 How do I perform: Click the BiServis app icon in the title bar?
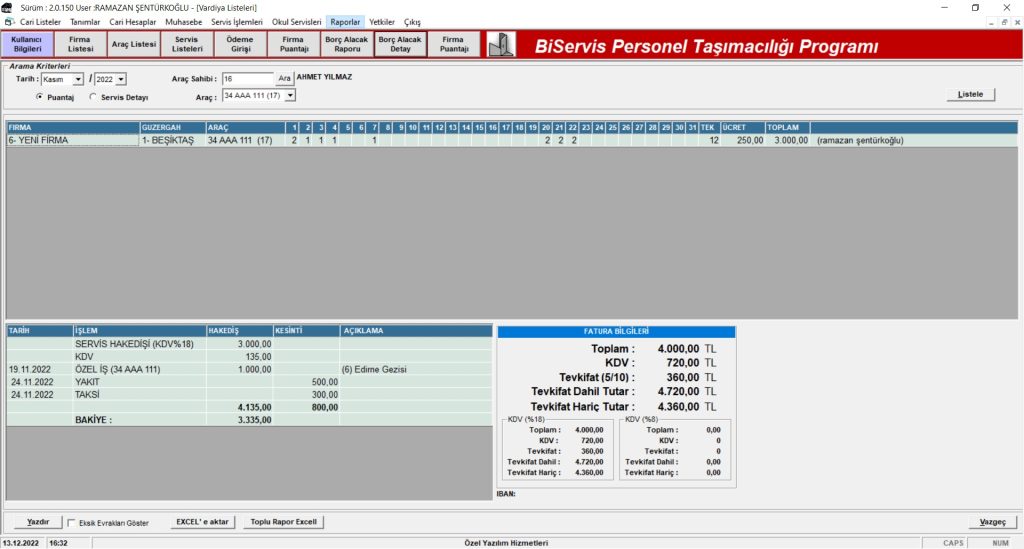(x=8, y=7)
